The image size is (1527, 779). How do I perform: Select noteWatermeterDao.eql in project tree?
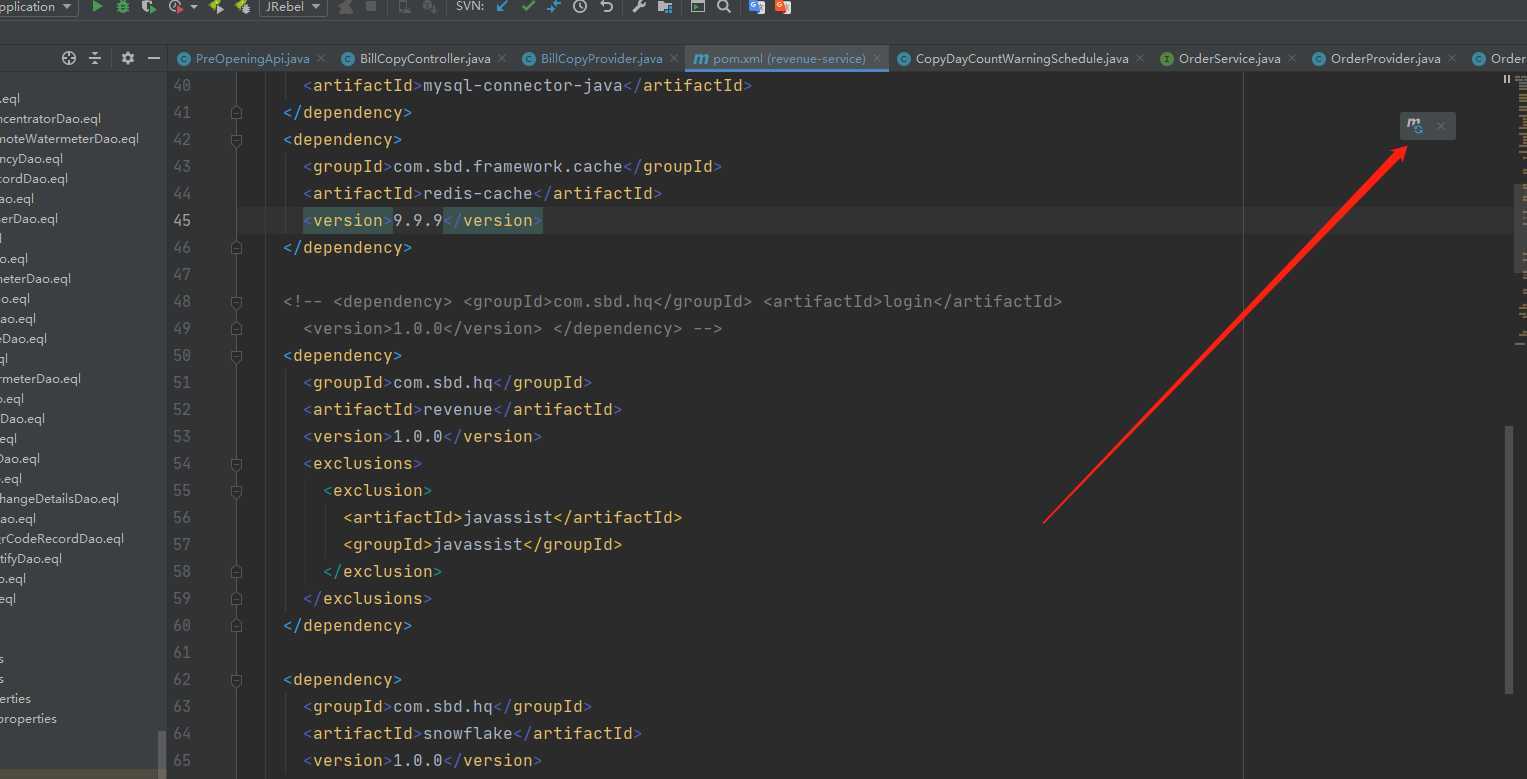(x=69, y=139)
